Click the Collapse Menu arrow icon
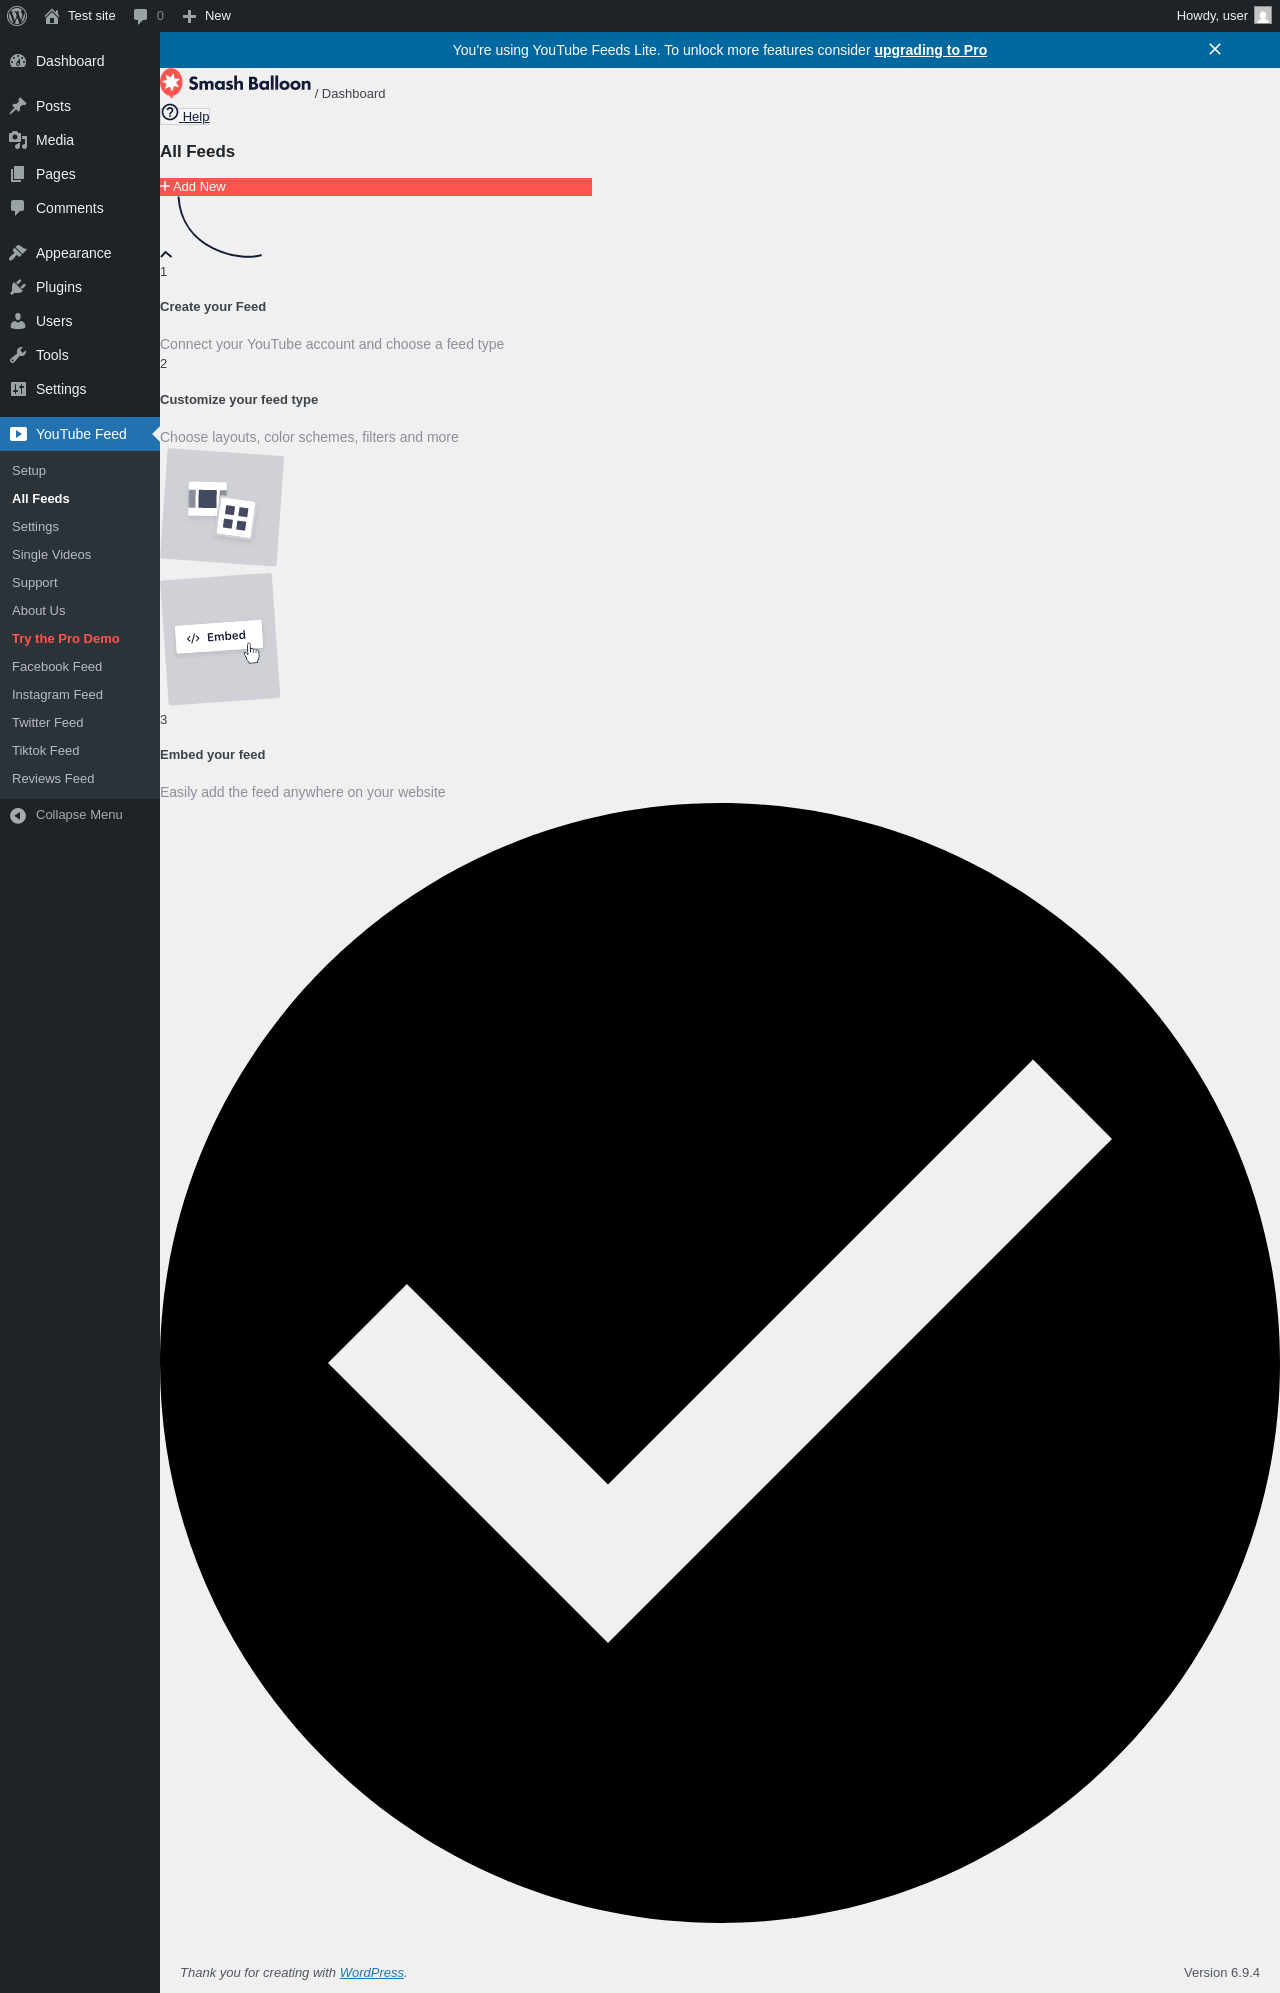The height and width of the screenshot is (1993, 1280). [x=18, y=816]
